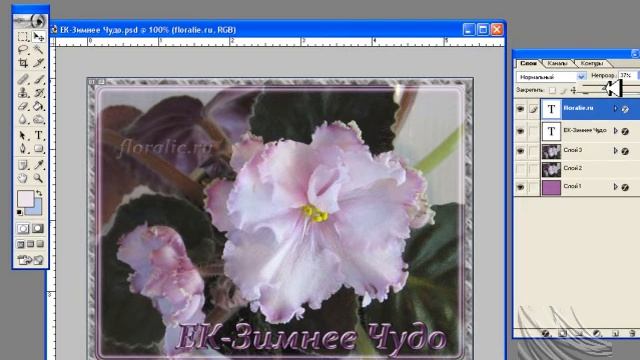Click the add layer style icon at panel bottom
The height and width of the screenshot is (360, 640).
(545, 333)
